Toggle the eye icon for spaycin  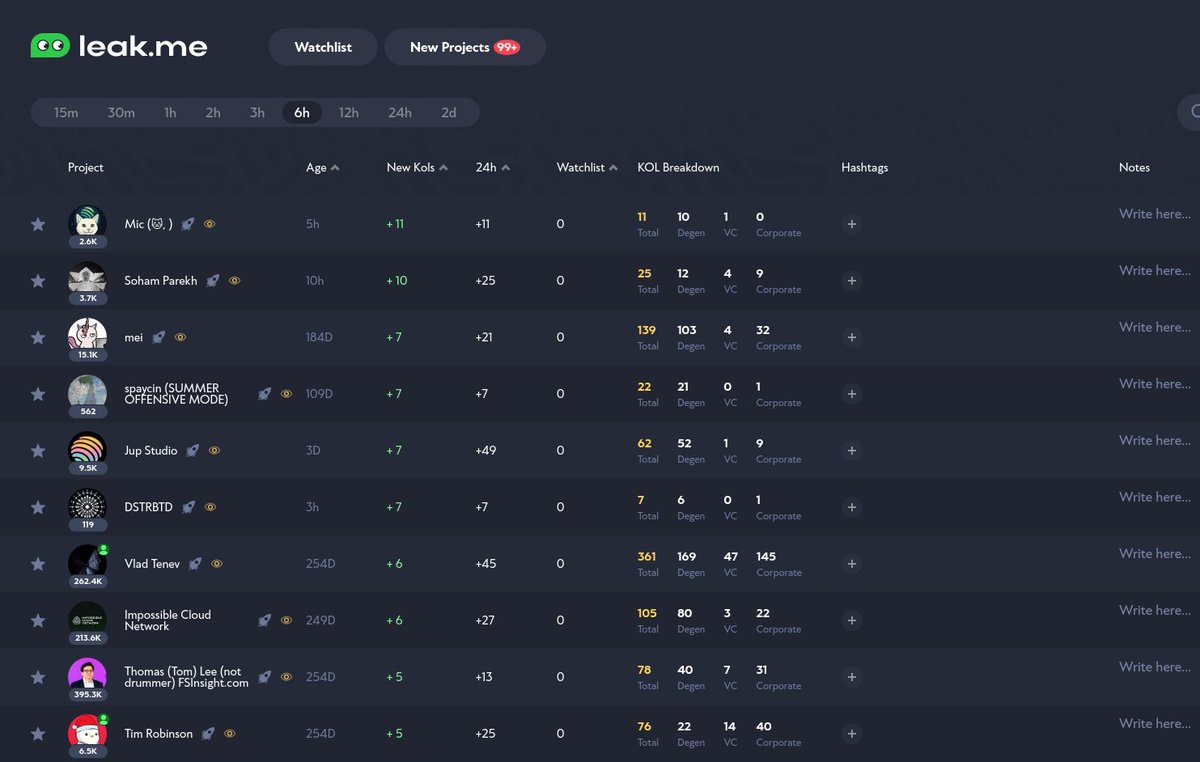click(286, 394)
